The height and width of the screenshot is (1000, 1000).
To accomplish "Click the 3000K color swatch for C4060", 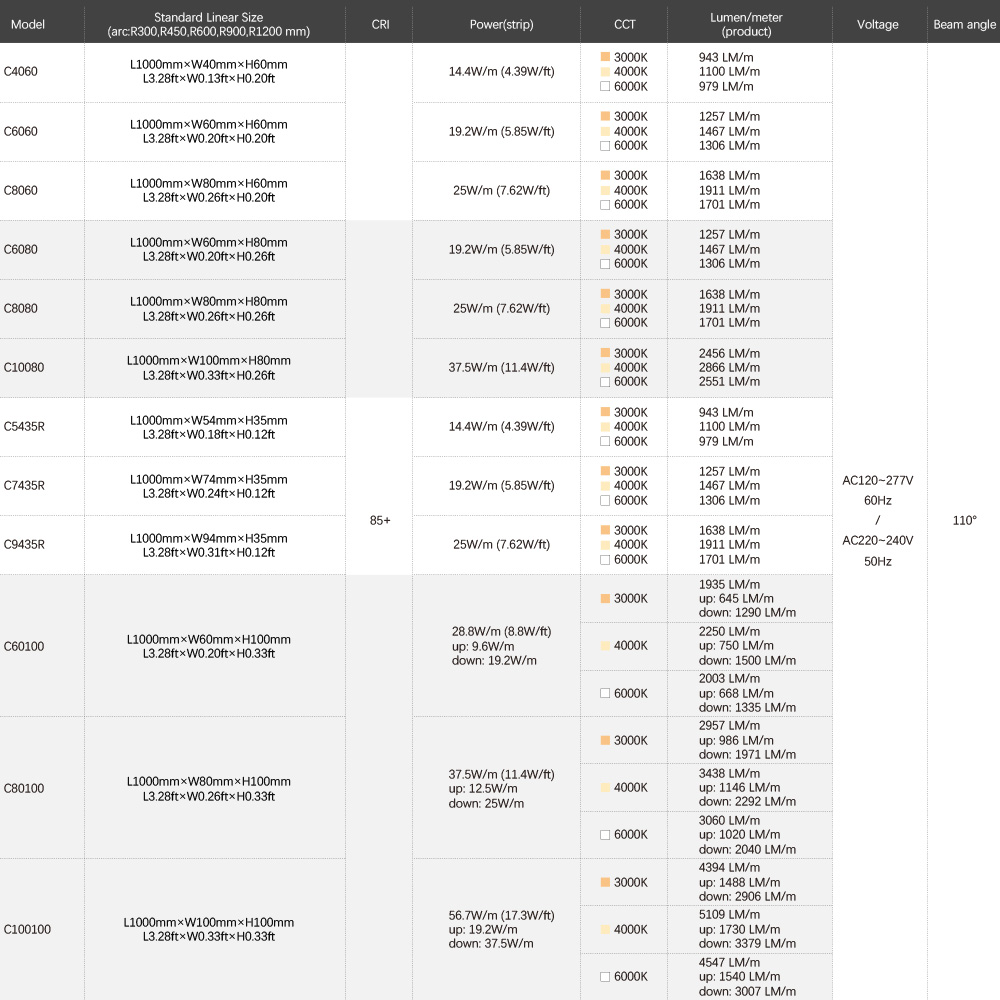I will point(605,58).
